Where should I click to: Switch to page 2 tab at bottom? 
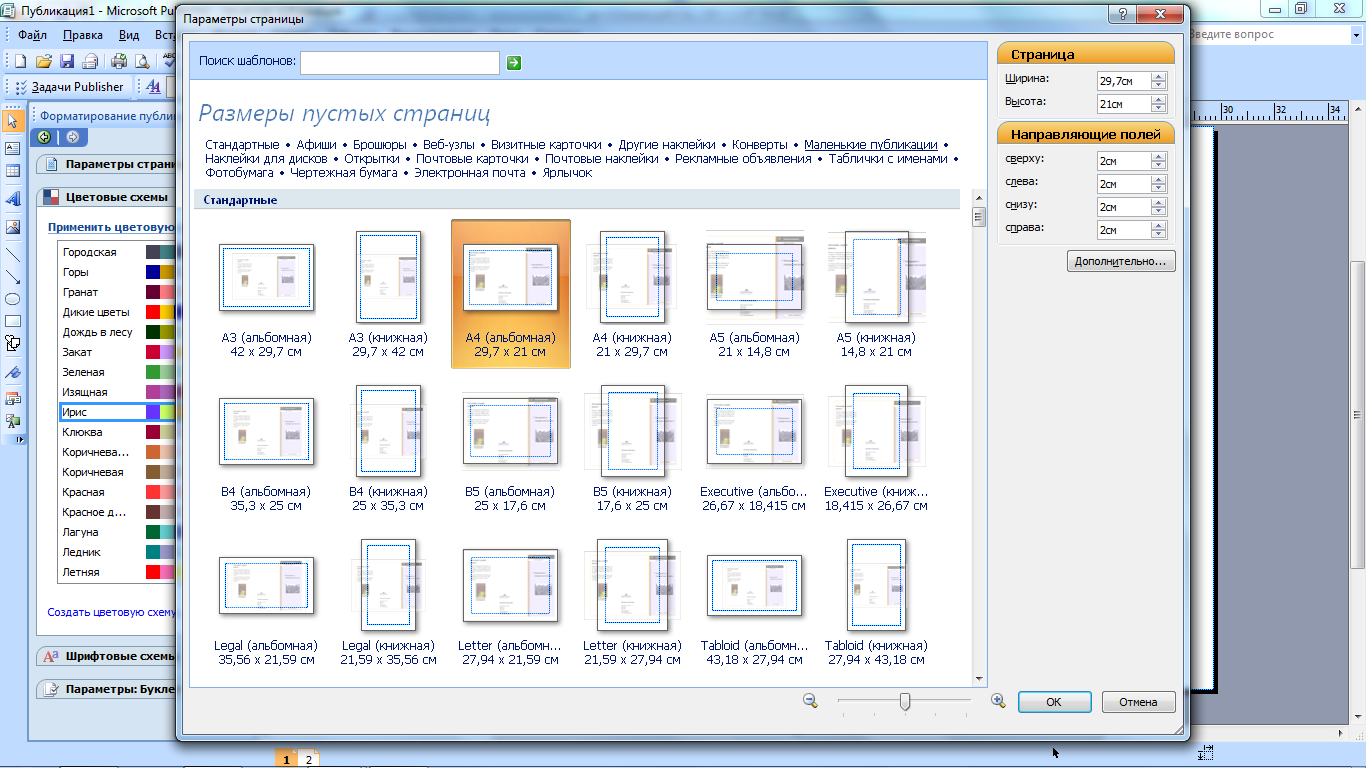pos(308,760)
